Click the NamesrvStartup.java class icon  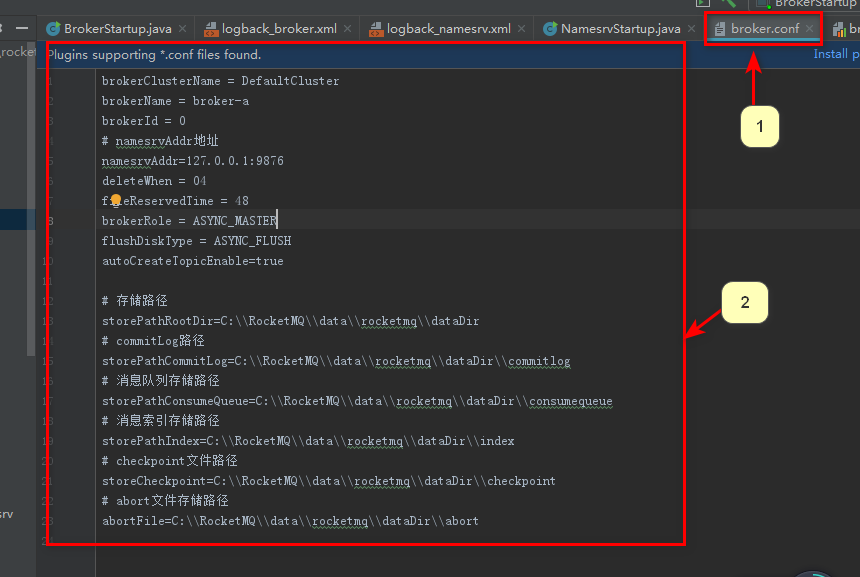[x=550, y=29]
